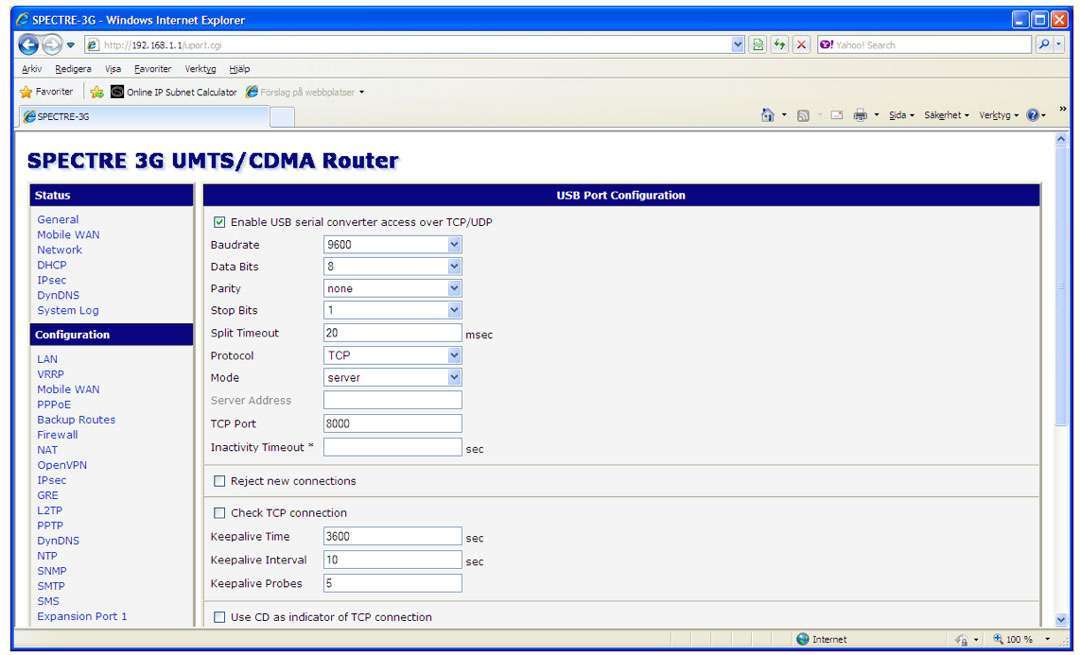Image resolution: width=1080 pixels, height=655 pixels.
Task: Open the Hjälp menu
Action: click(240, 69)
